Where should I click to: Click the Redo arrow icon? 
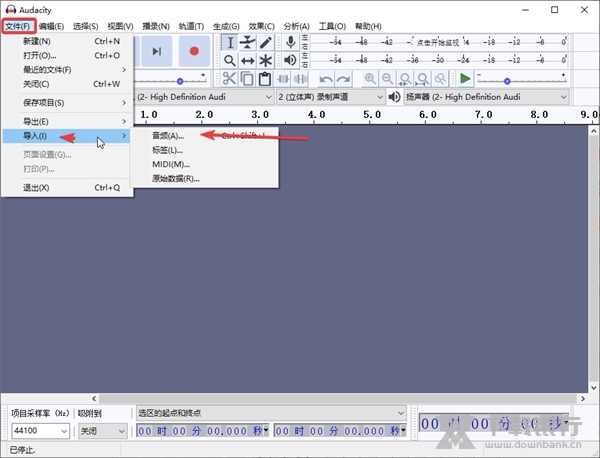point(343,79)
